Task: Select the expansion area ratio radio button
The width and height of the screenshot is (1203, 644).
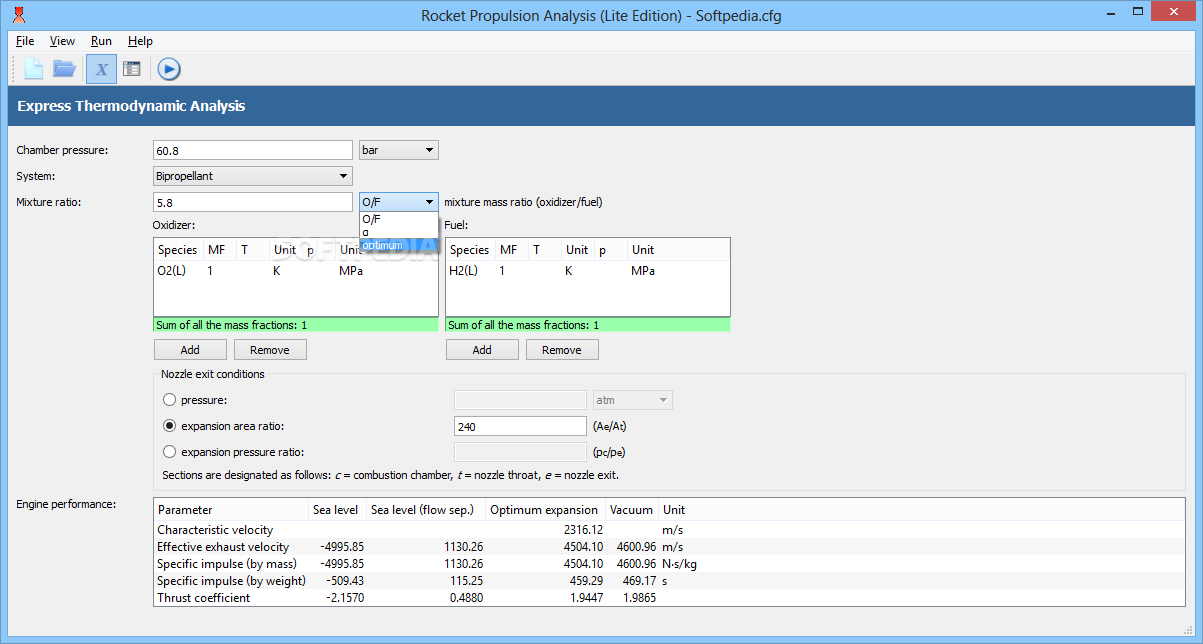Action: point(169,426)
